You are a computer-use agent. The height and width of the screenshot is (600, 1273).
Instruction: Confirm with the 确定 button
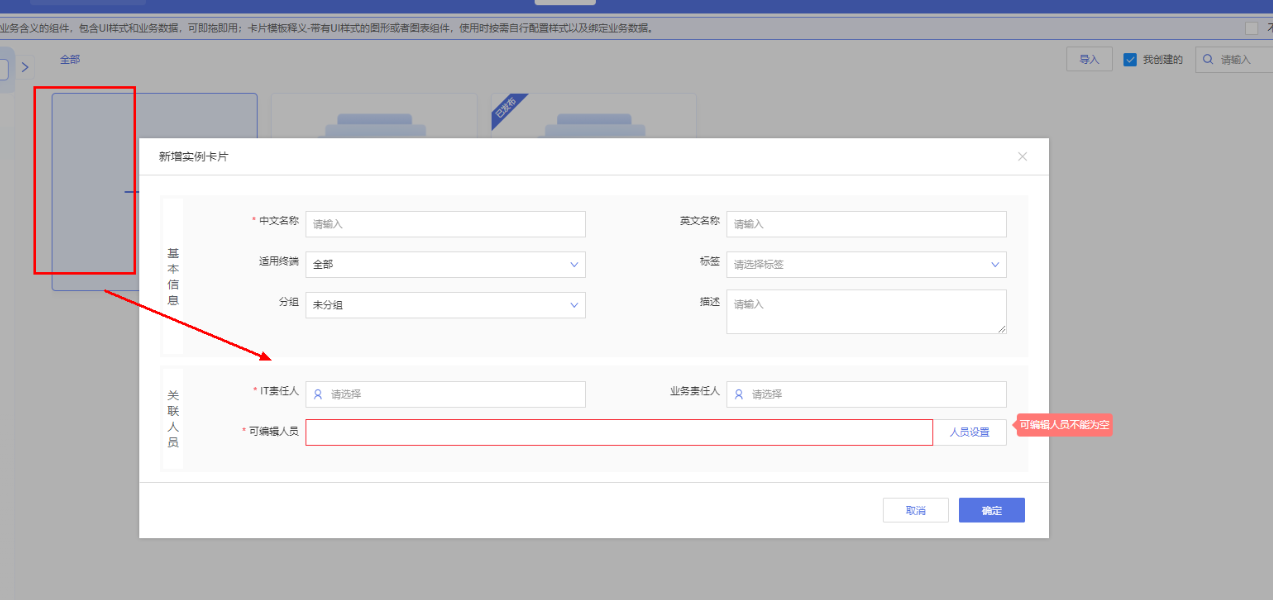[991, 510]
